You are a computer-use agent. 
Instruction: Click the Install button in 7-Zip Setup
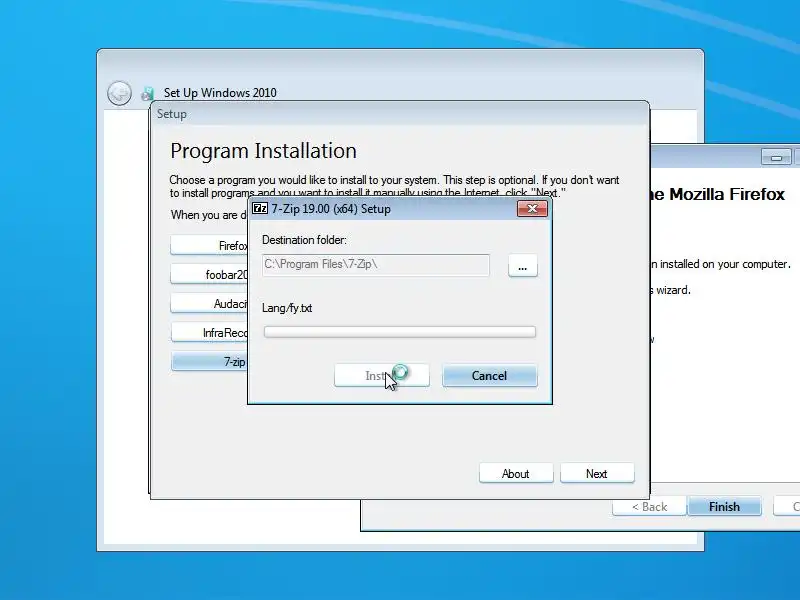point(382,376)
